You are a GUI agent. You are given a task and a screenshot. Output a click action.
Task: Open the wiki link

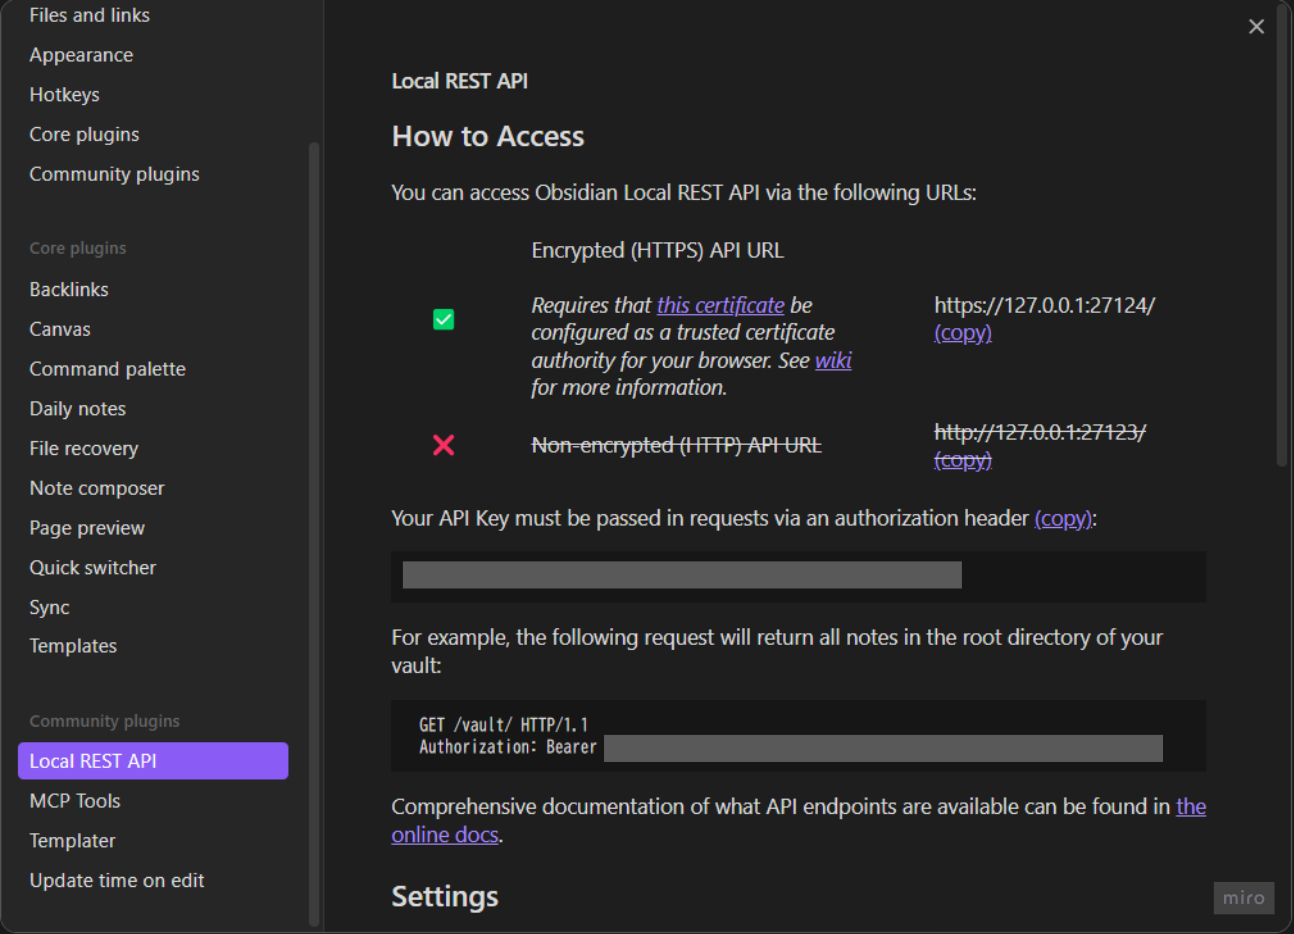tap(833, 360)
